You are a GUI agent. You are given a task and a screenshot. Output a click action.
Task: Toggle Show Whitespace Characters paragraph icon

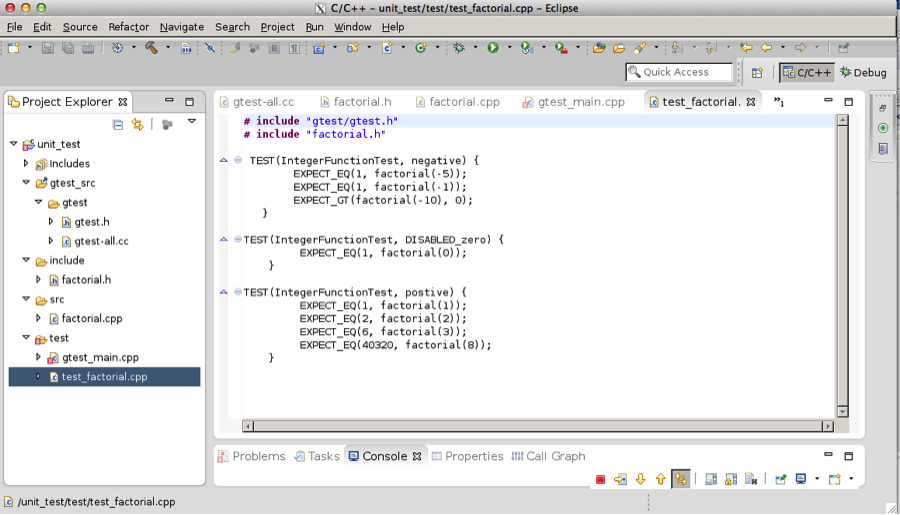294,48
